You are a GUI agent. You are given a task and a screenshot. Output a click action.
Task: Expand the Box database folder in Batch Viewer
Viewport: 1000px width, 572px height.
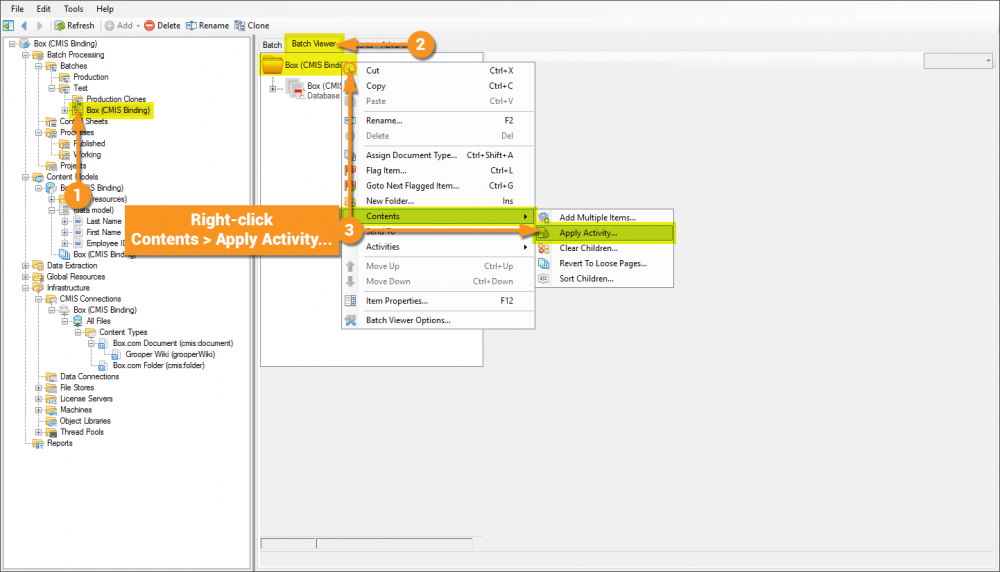(x=273, y=89)
